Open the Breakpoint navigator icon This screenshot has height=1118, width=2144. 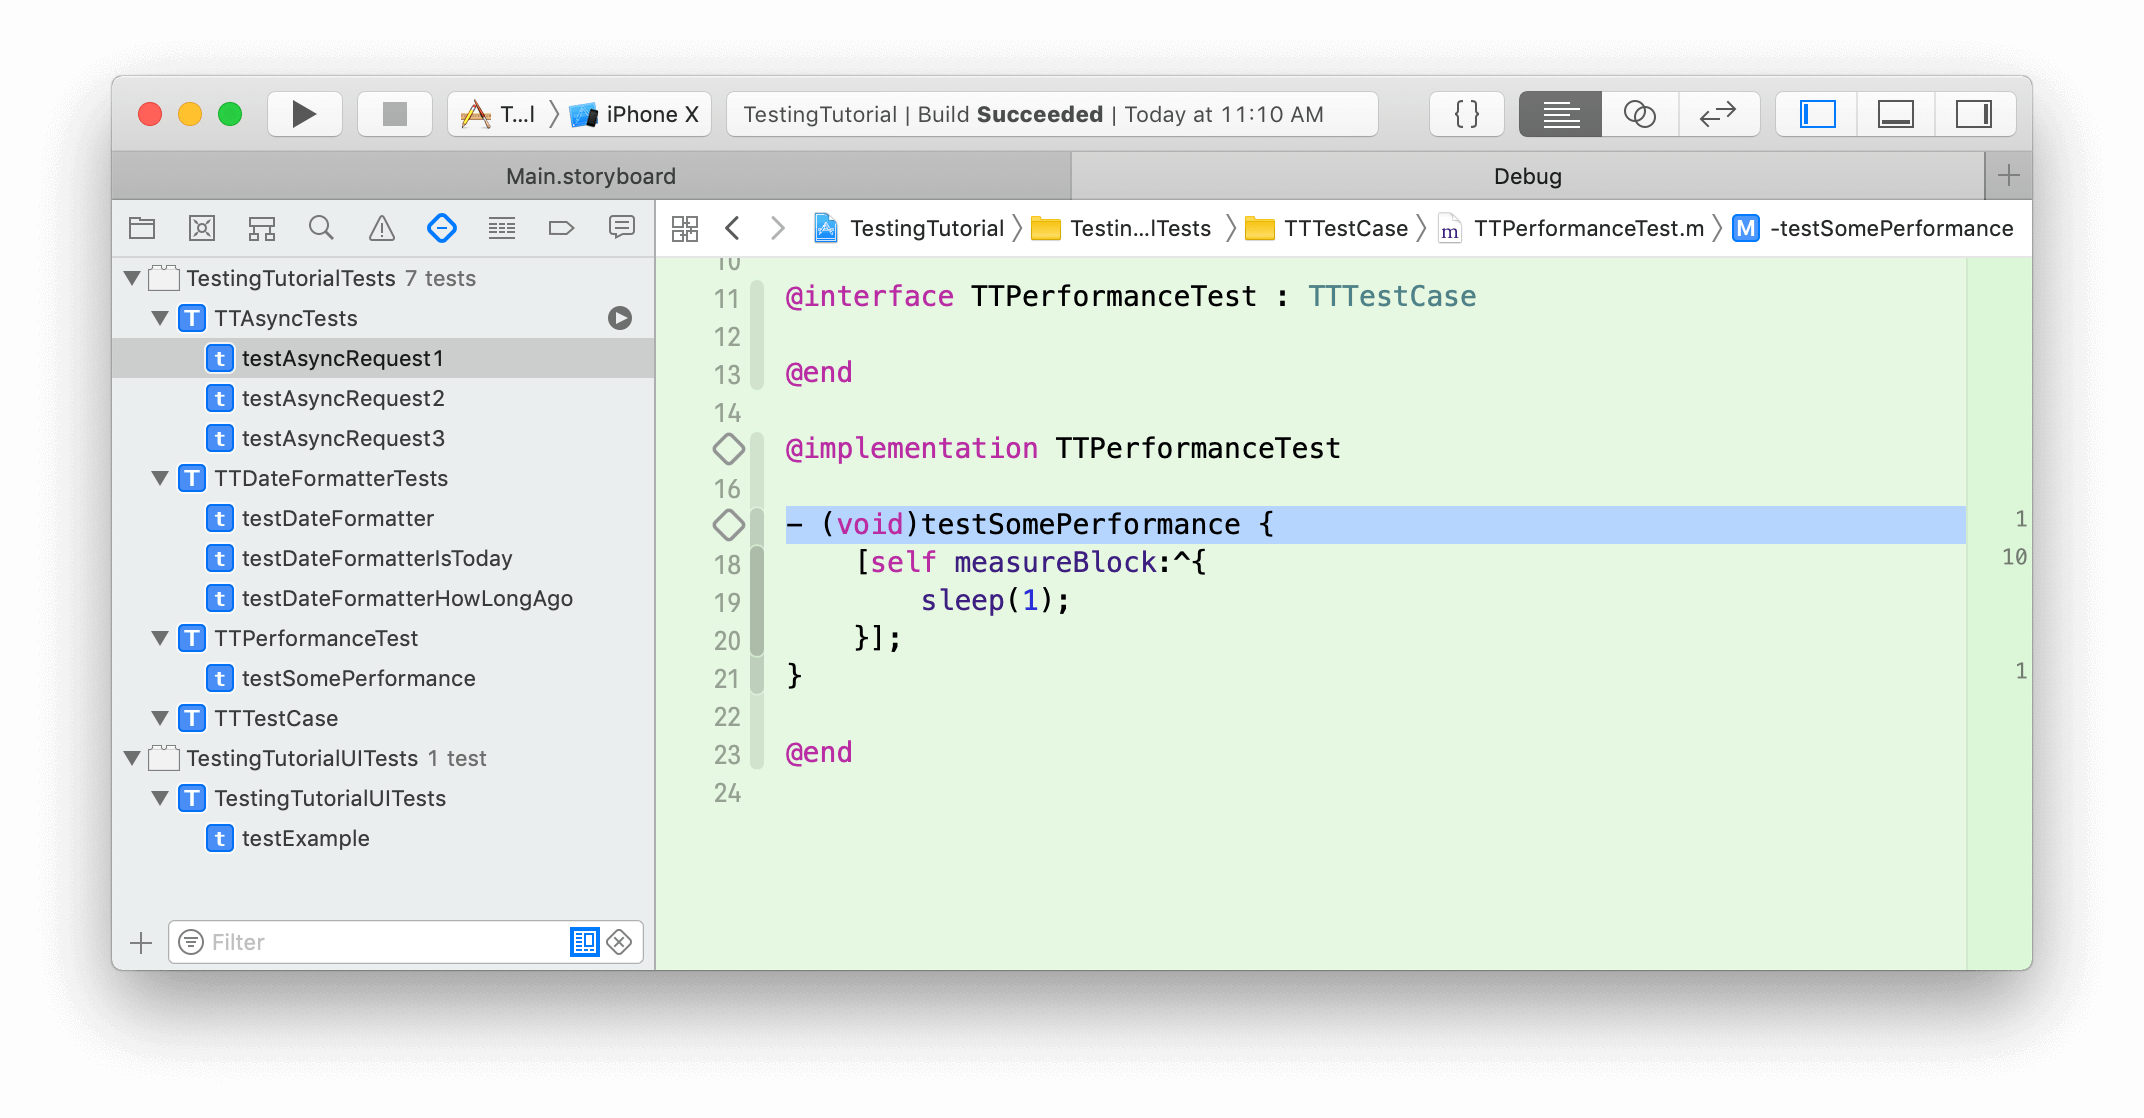[561, 228]
